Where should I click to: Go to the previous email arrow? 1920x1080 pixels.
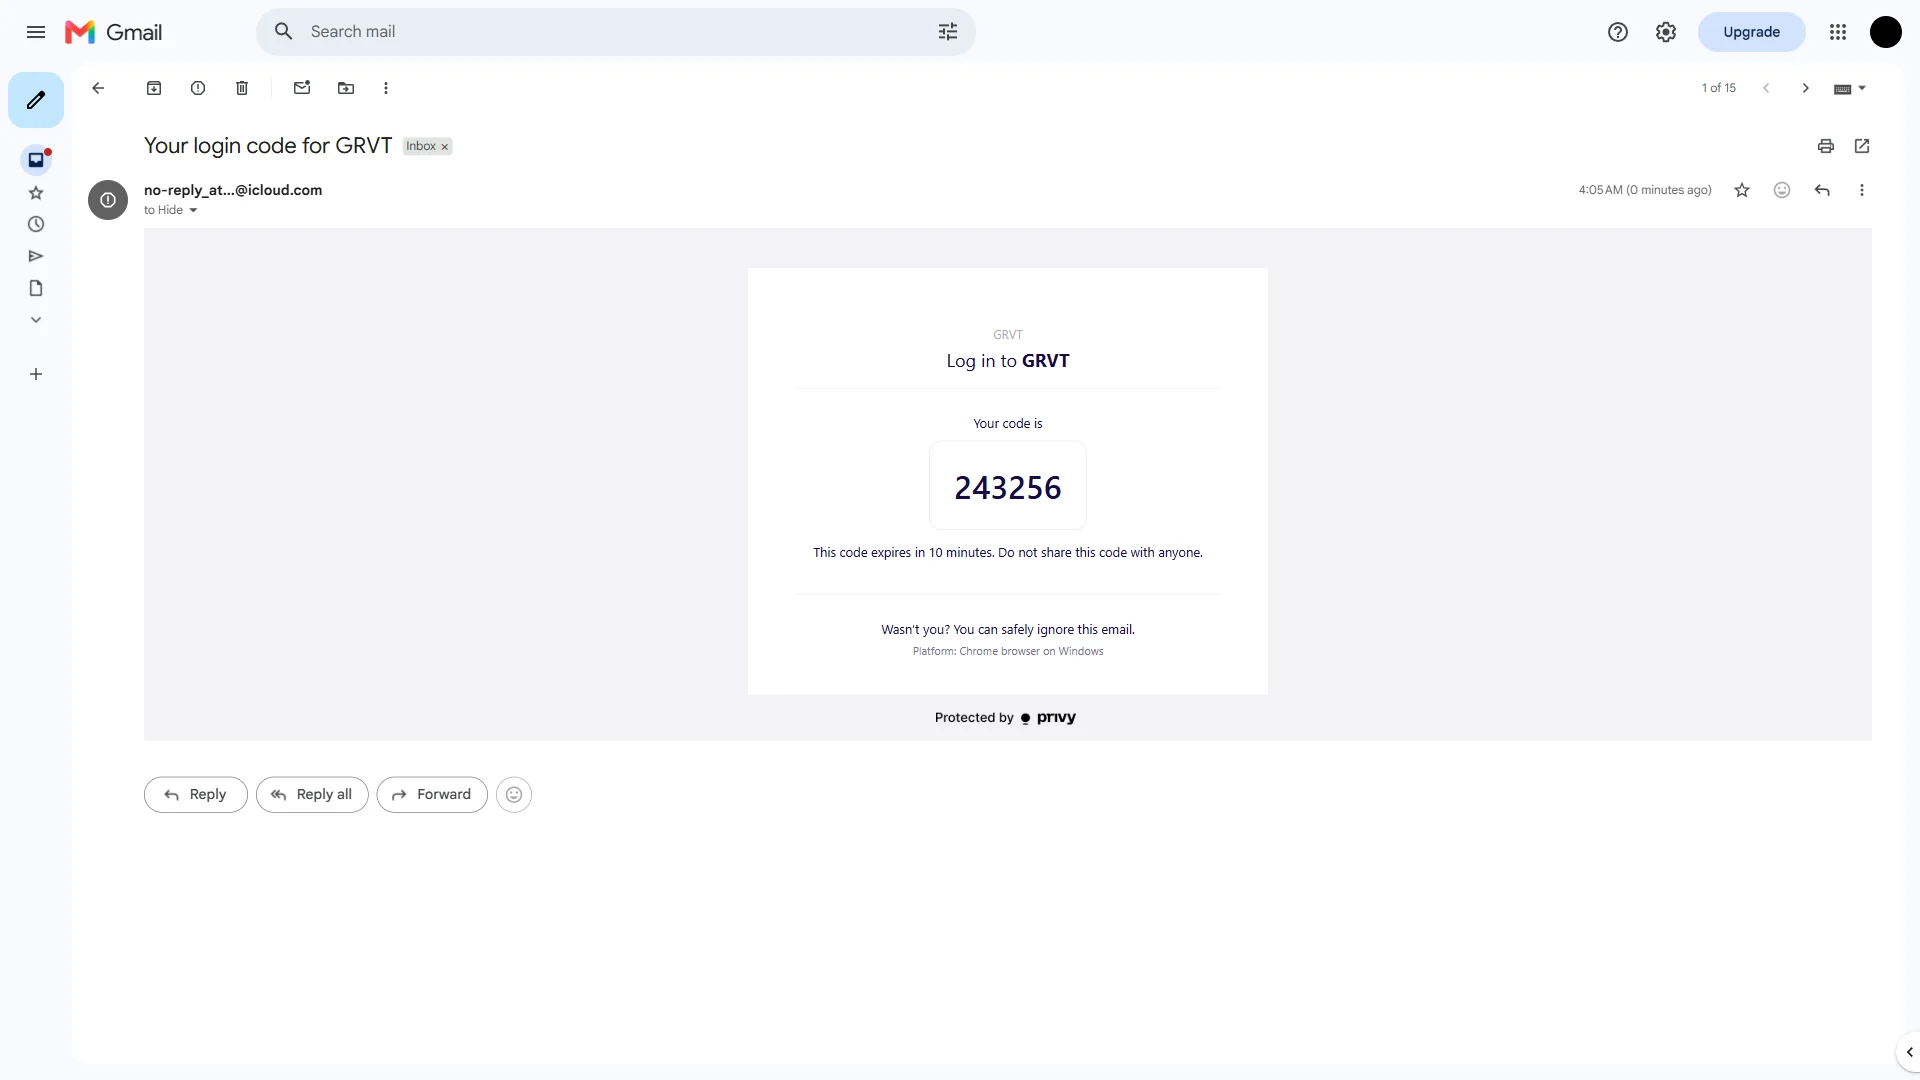(x=1766, y=88)
